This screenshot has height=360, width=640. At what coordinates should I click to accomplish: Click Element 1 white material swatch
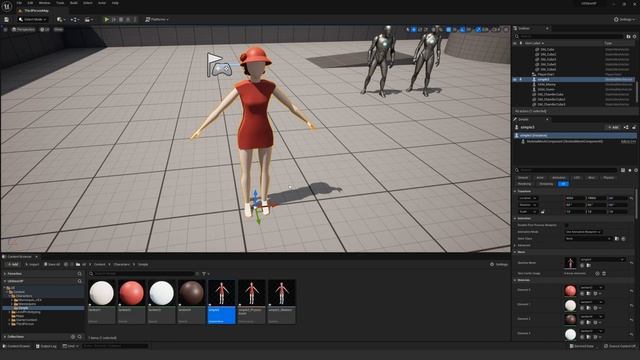tap(570, 305)
